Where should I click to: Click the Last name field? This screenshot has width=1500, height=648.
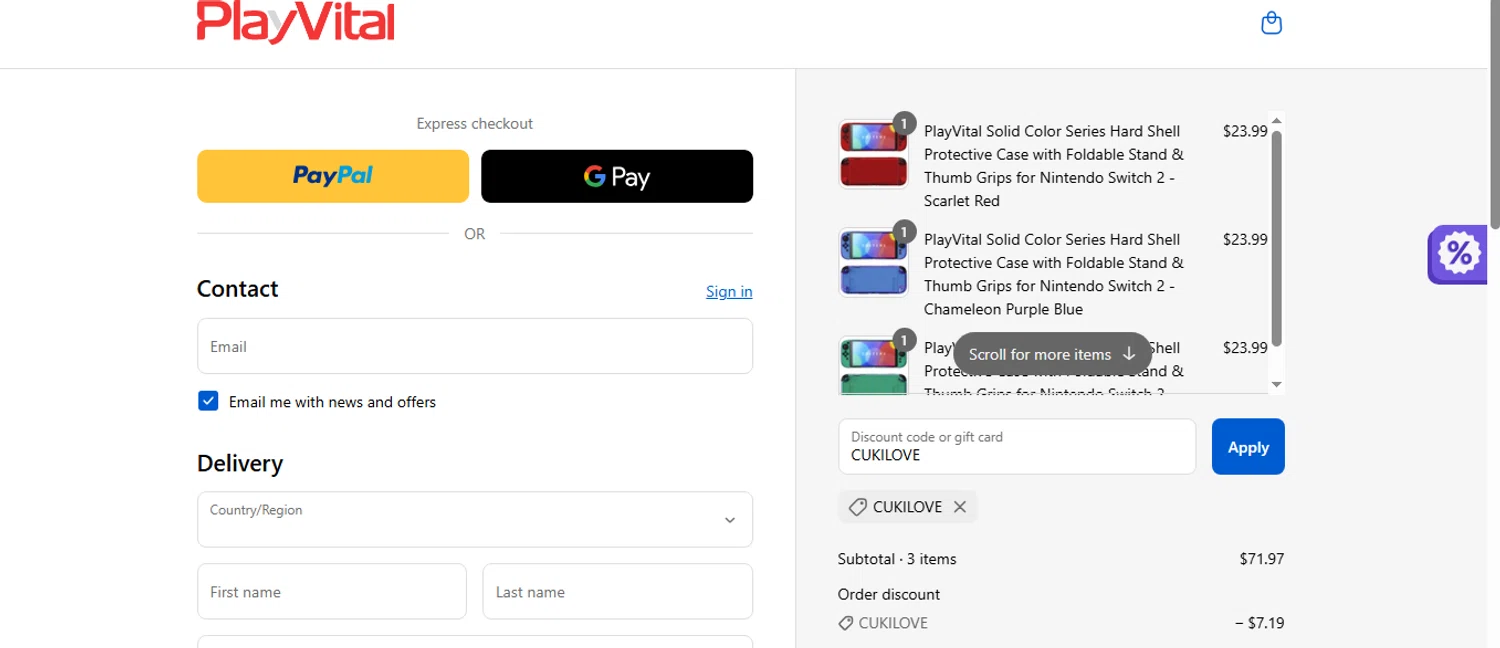[618, 591]
